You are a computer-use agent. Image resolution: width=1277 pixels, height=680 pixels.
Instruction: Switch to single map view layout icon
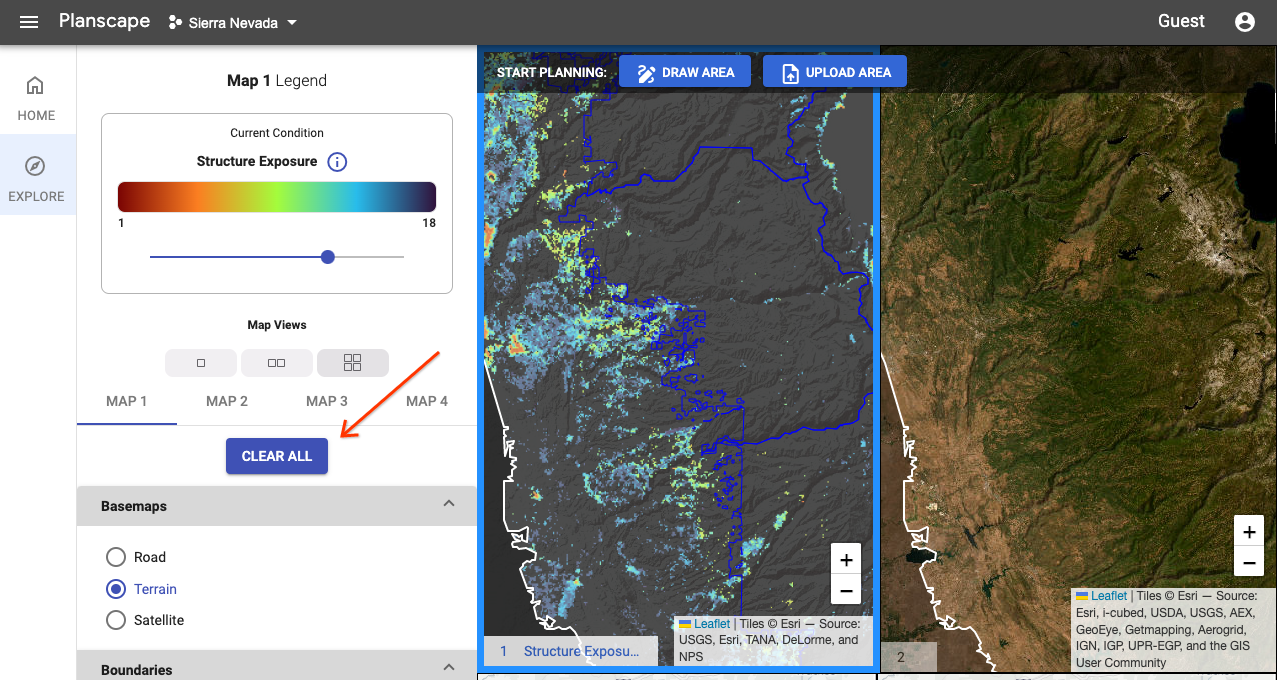(x=200, y=362)
